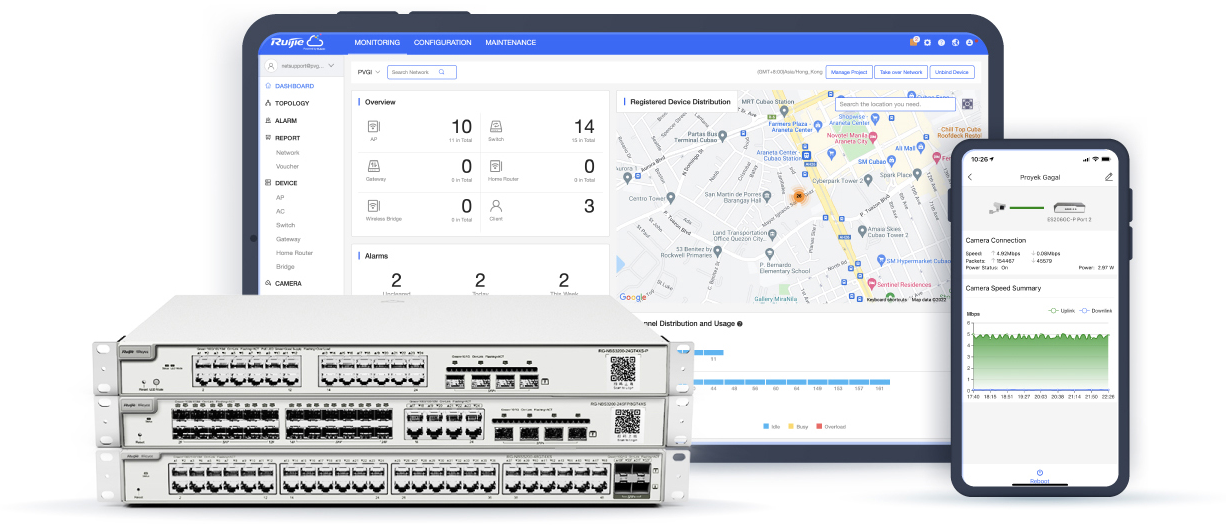This screenshot has width=1226, height=528.
Task: Click the globe language icon
Action: click(955, 42)
